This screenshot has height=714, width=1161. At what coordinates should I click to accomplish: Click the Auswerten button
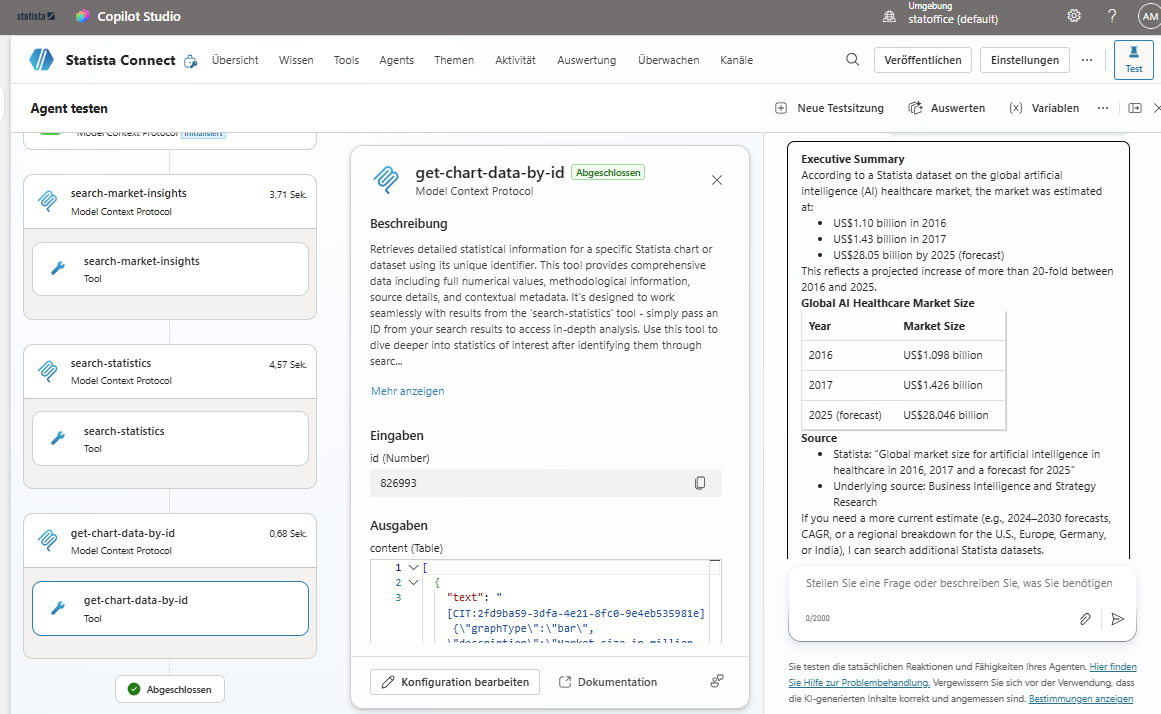pyautogui.click(x=946, y=108)
